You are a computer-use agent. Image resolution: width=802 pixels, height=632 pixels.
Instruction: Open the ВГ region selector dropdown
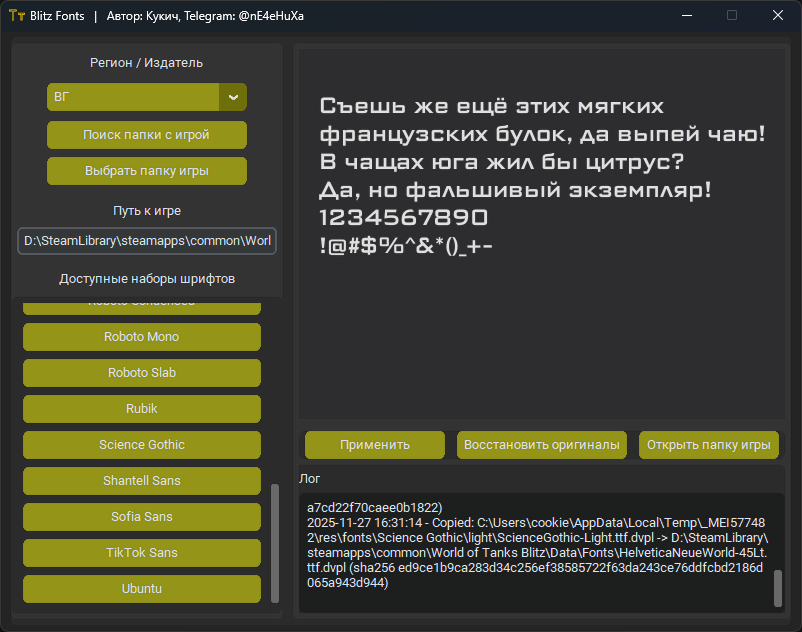pos(140,97)
